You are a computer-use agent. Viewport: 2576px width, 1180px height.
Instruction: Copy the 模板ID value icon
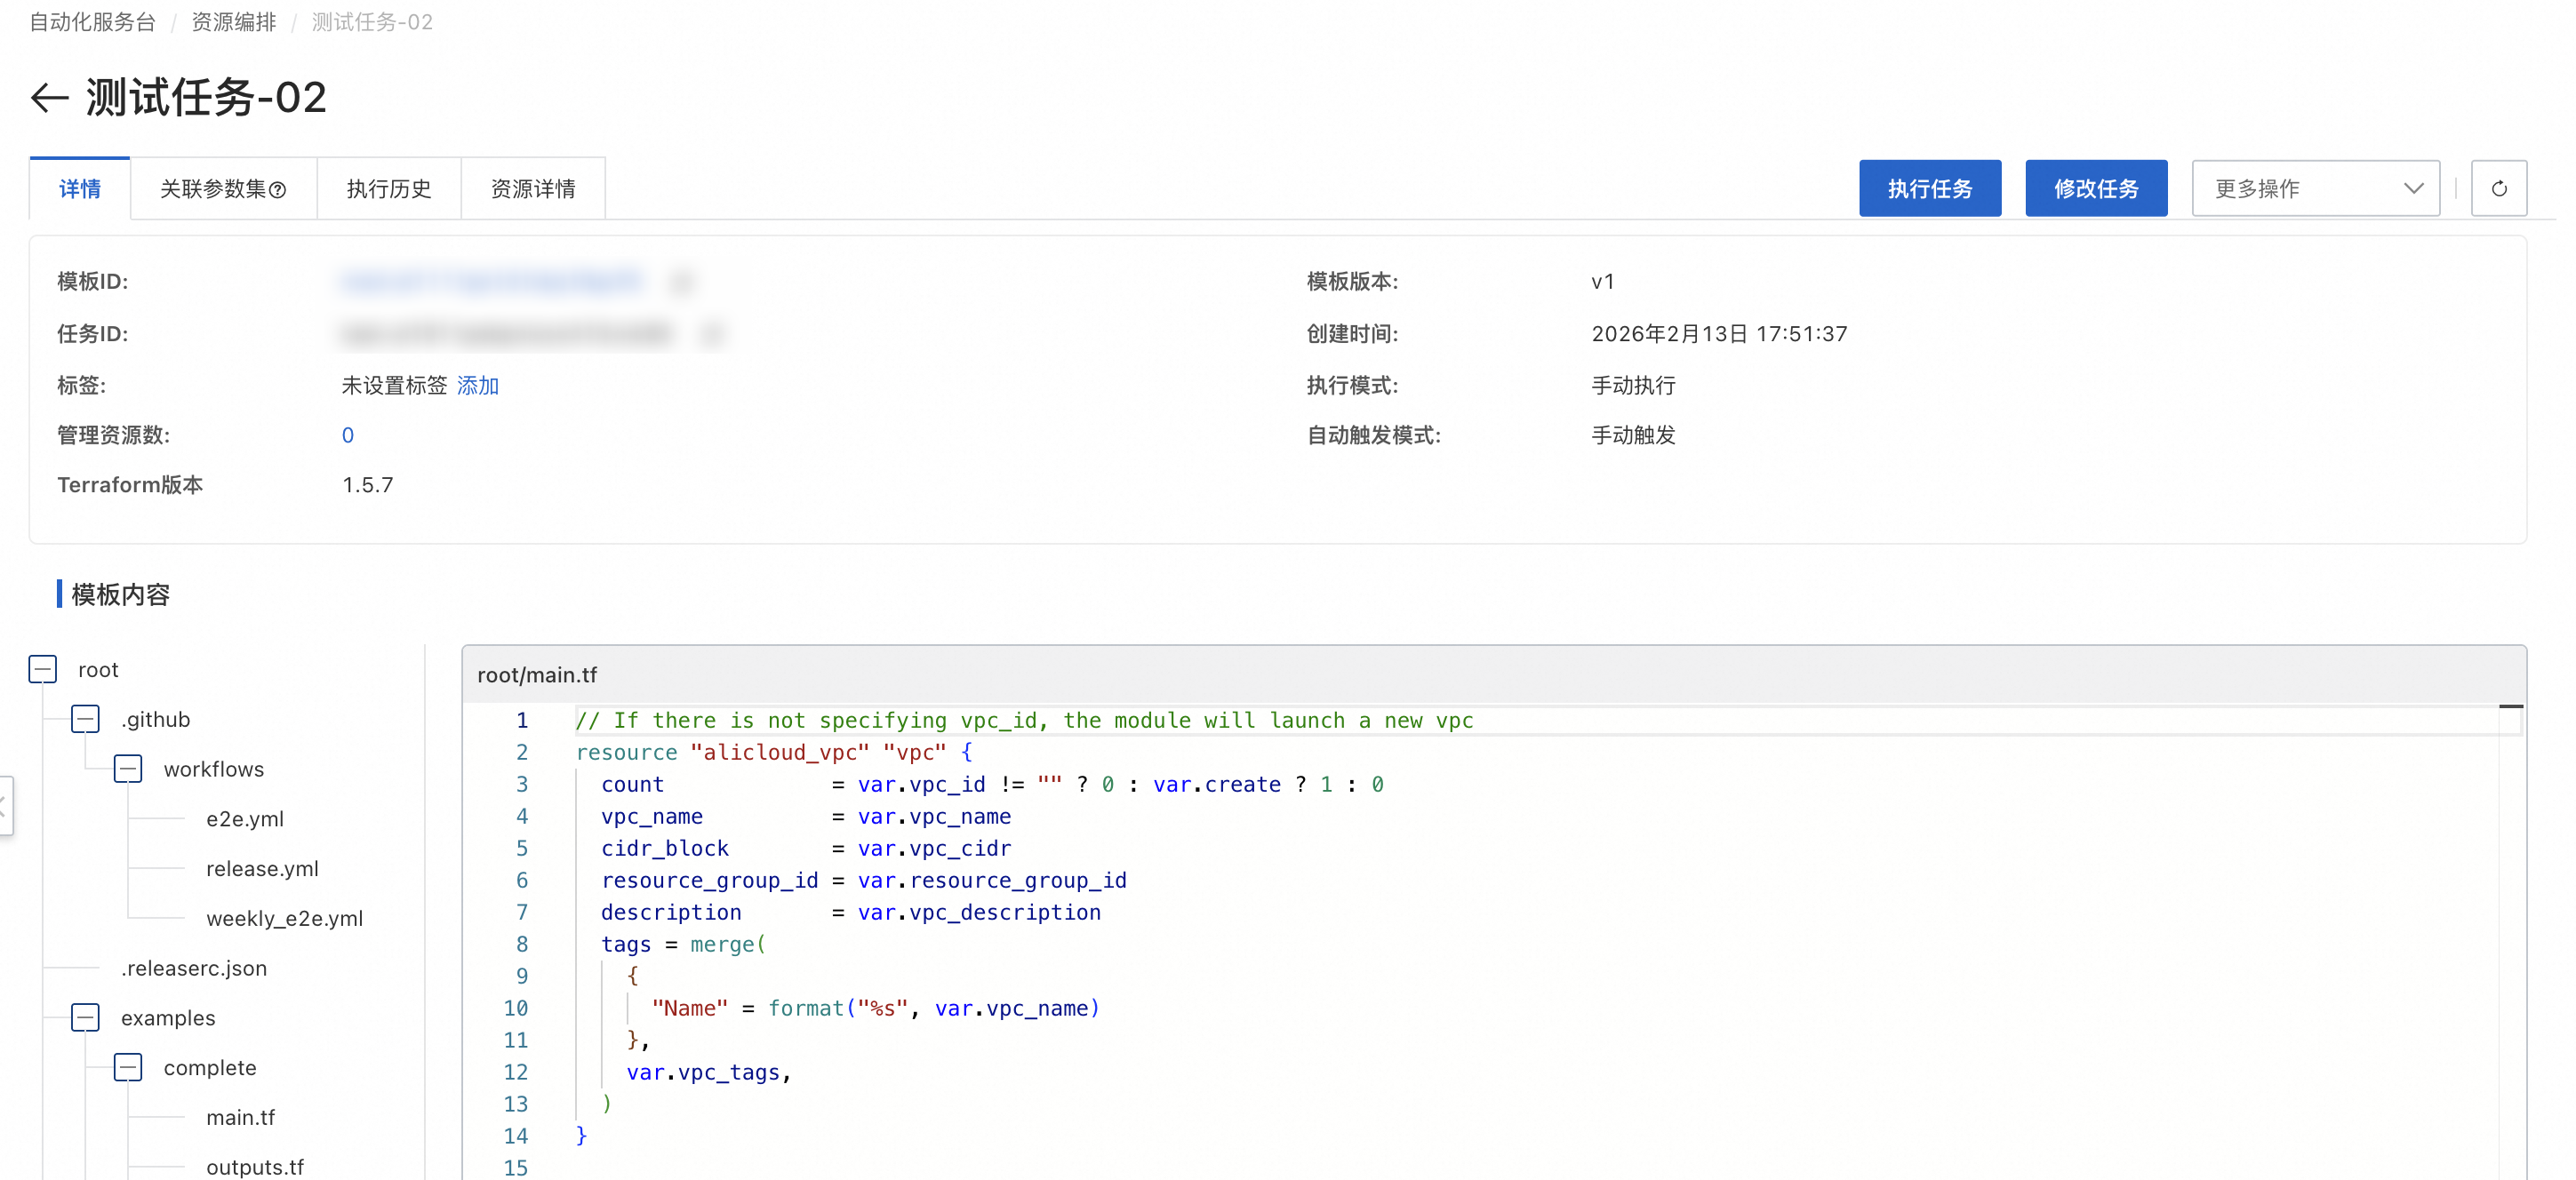pyautogui.click(x=682, y=282)
